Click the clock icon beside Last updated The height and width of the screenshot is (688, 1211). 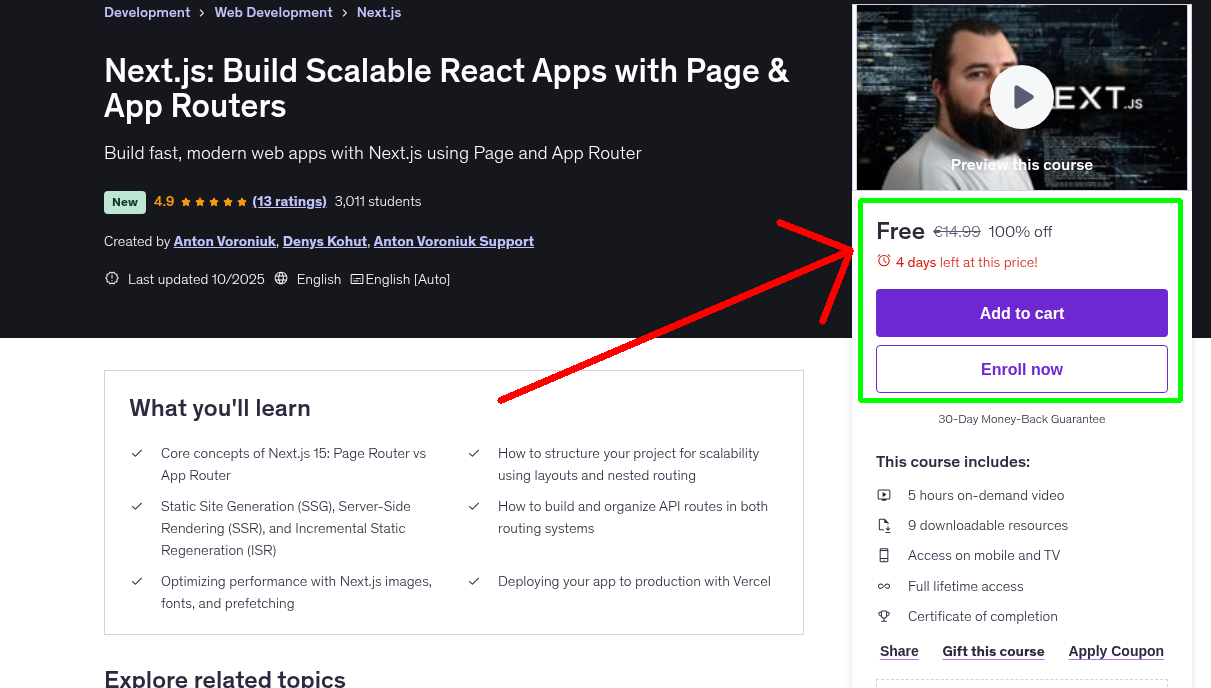coord(111,278)
